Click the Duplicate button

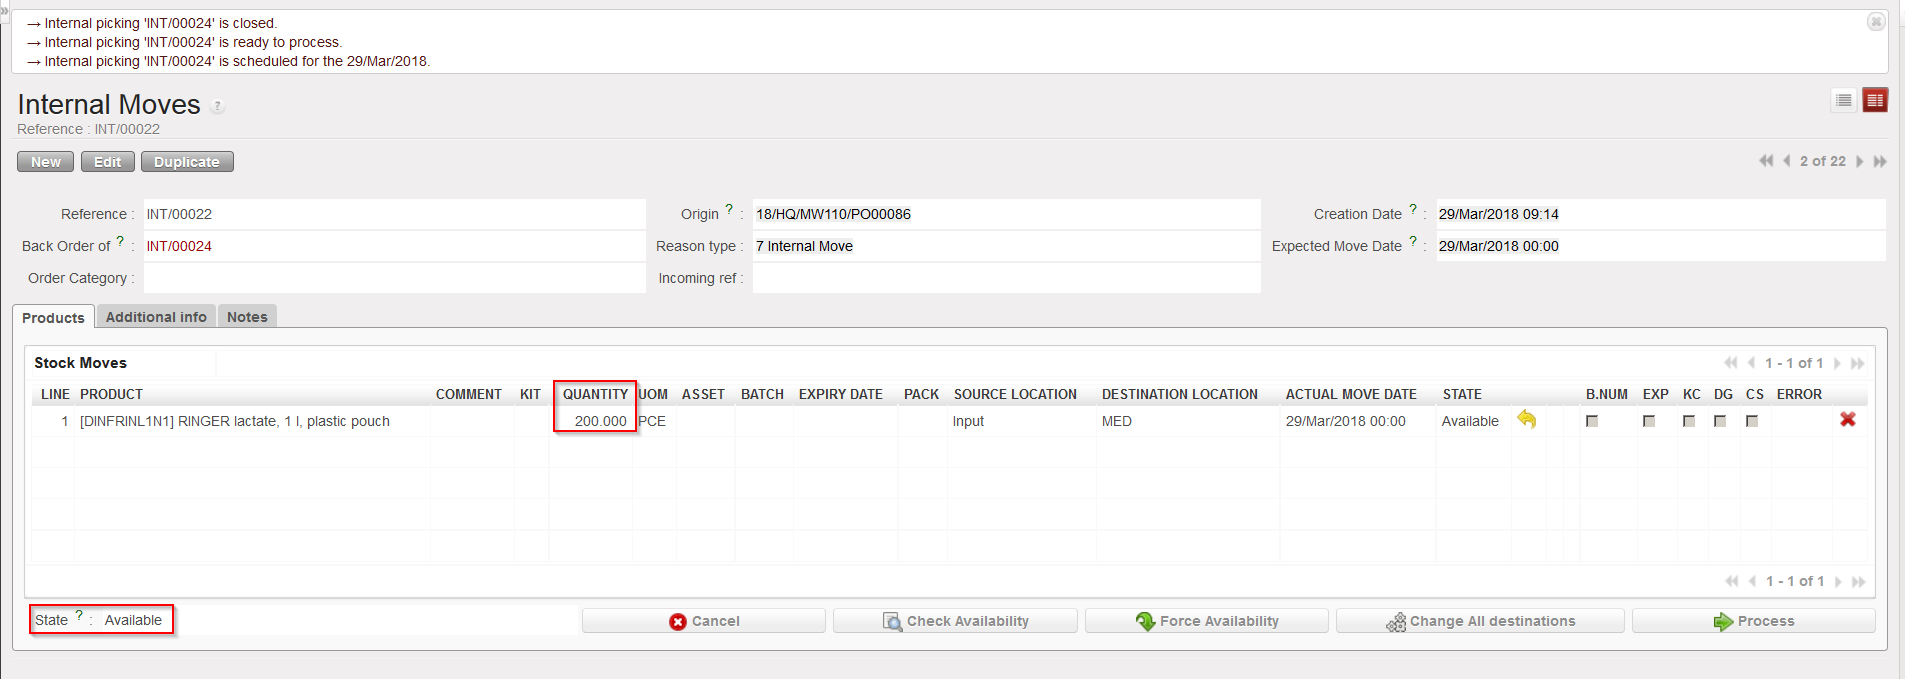click(187, 162)
